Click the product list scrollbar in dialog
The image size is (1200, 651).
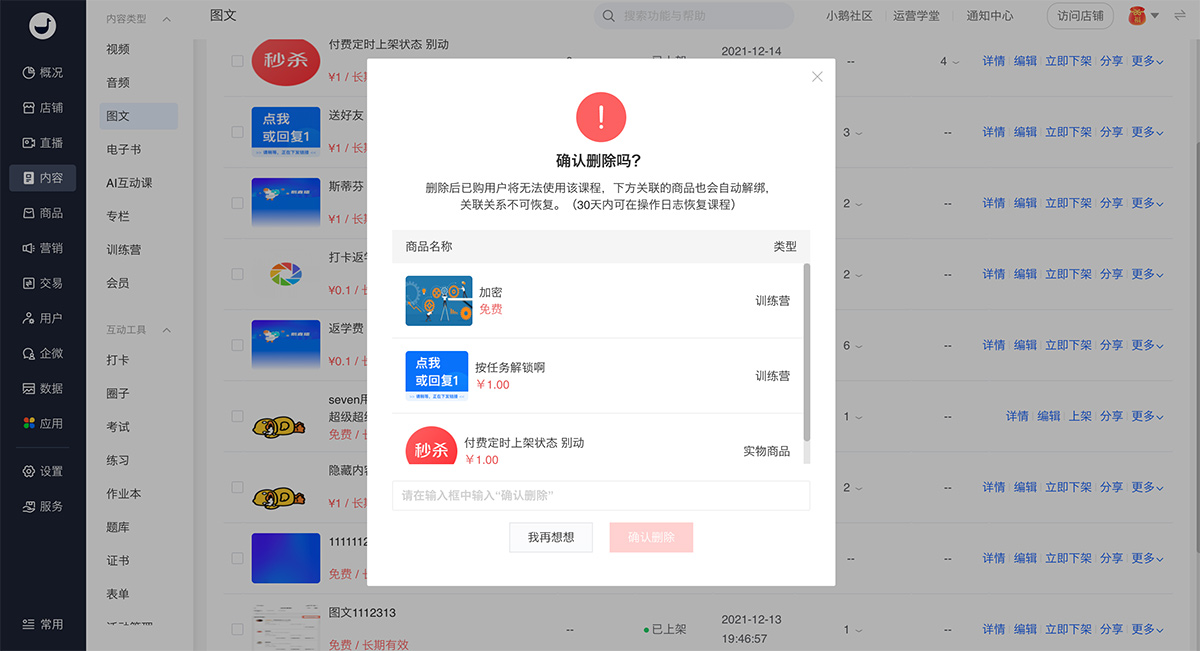coord(806,350)
